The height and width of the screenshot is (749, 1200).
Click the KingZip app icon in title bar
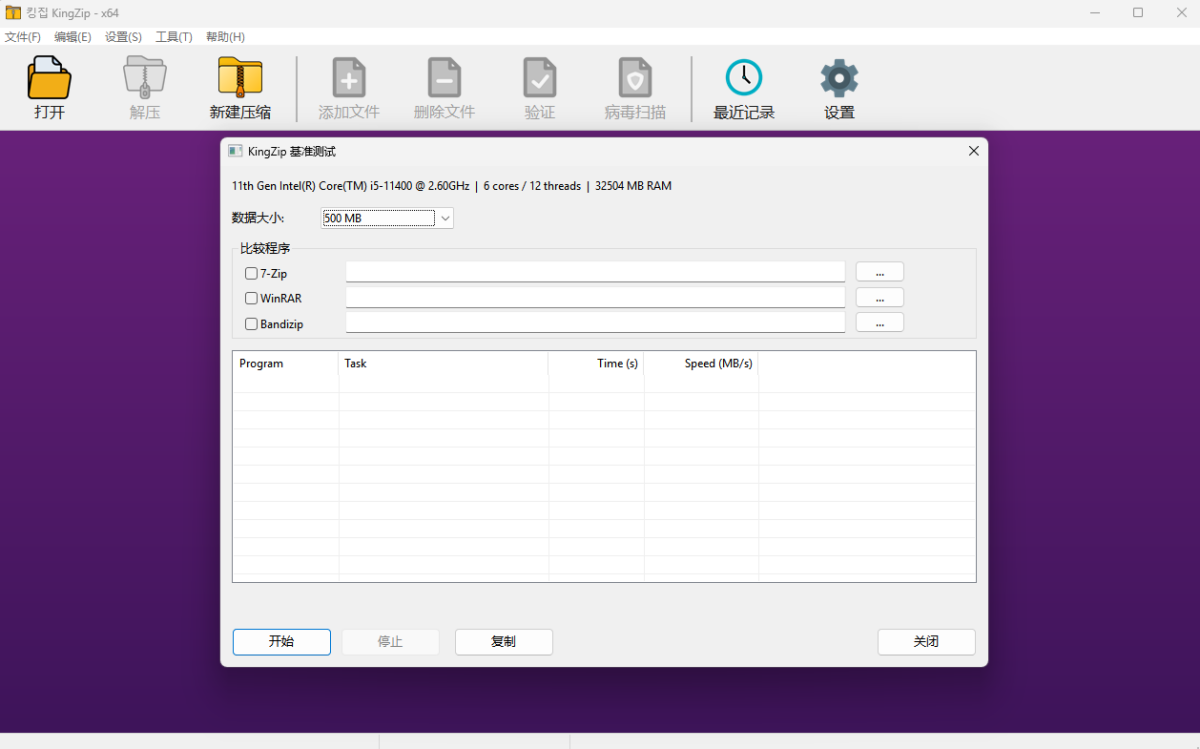point(13,12)
